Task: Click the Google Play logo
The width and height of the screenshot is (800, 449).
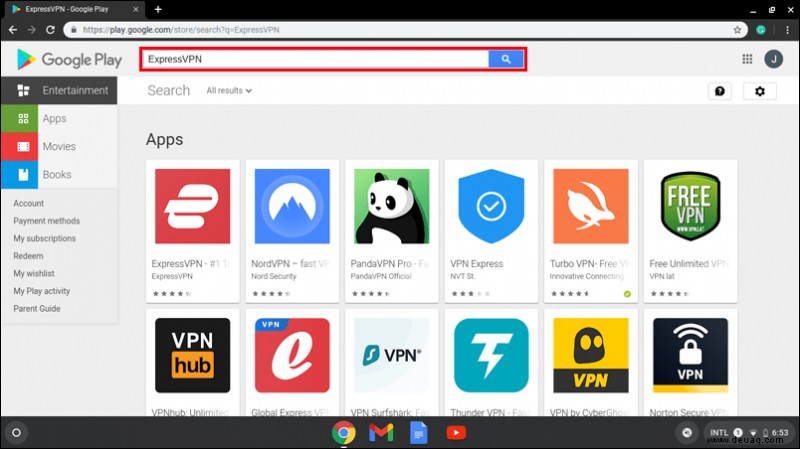Action: coord(69,60)
